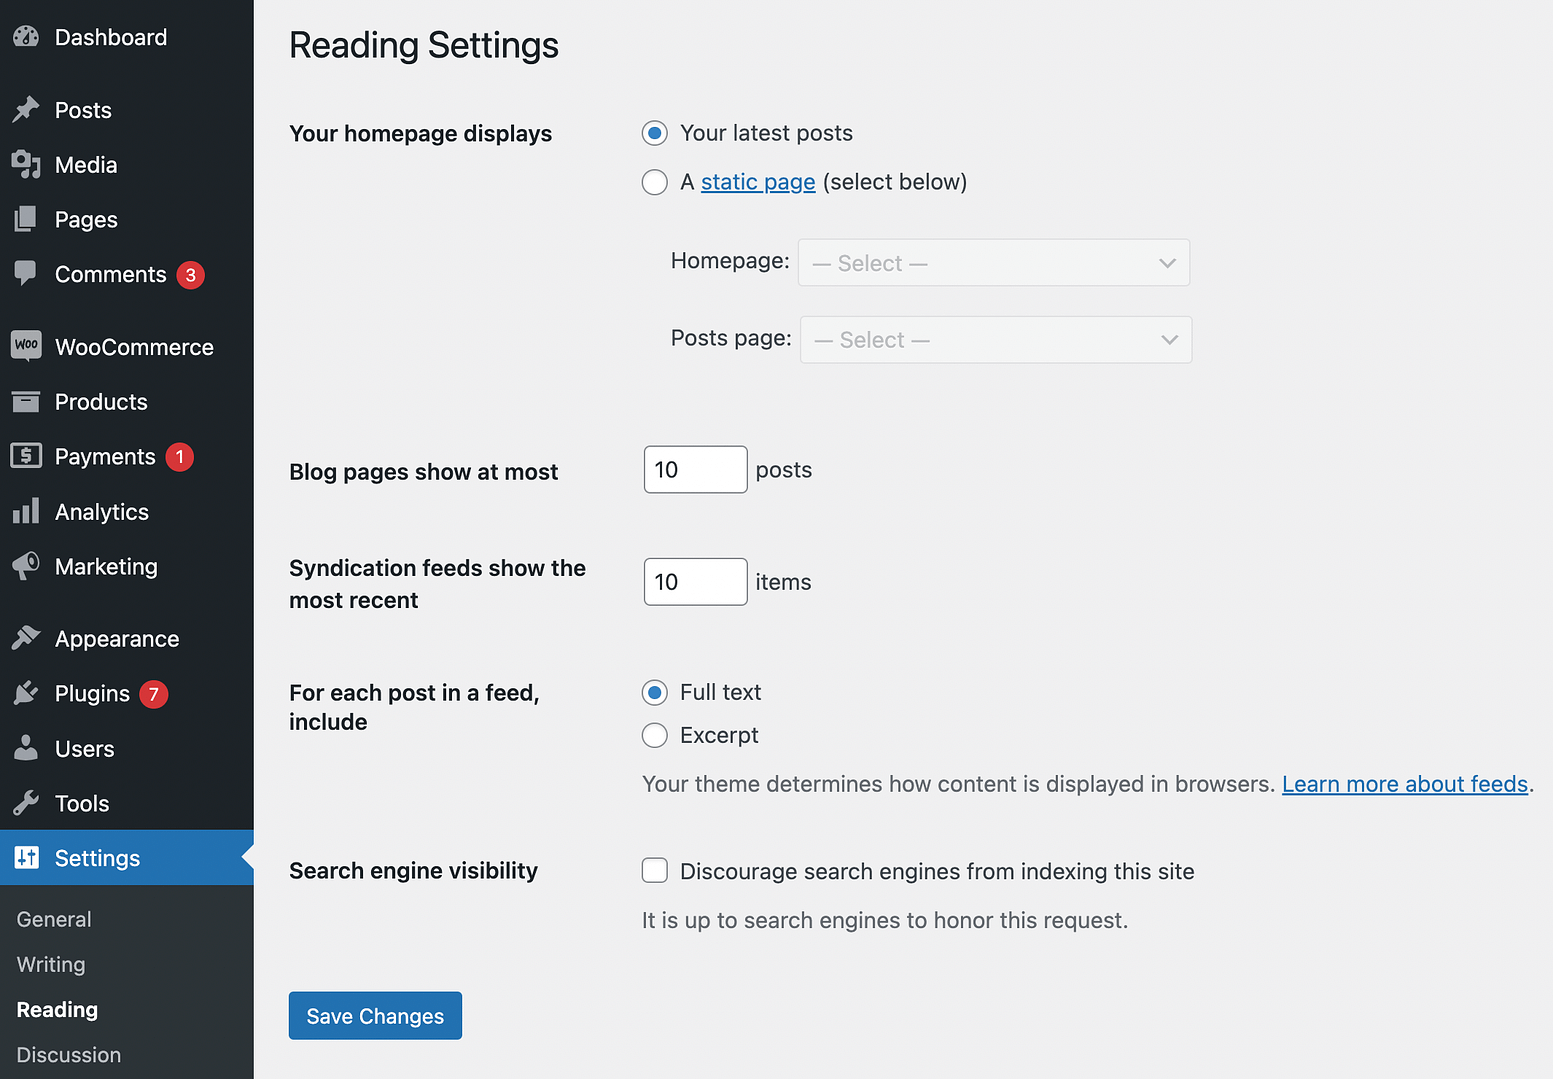Screen dimensions: 1553x1079
Task: Open Analytics via the bar chart icon
Action: pyautogui.click(x=25, y=511)
